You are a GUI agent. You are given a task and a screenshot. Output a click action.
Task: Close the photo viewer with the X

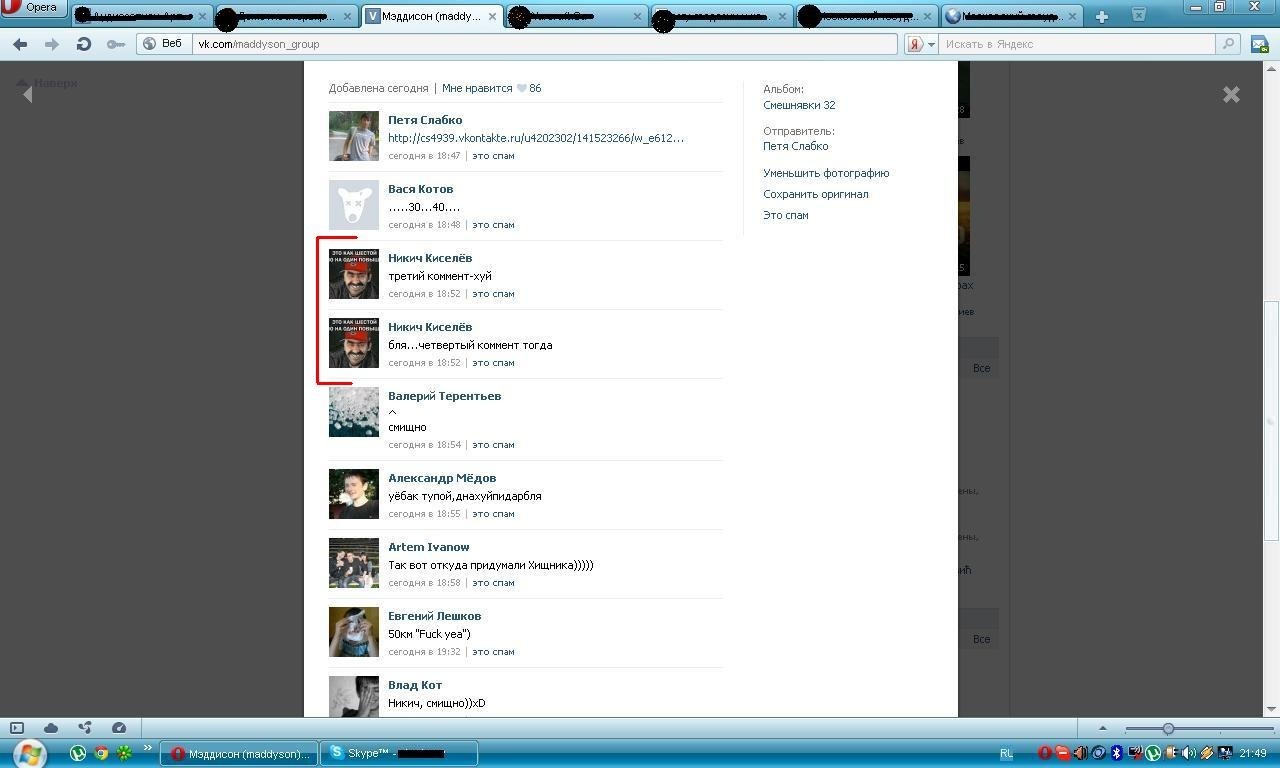pyautogui.click(x=1231, y=94)
